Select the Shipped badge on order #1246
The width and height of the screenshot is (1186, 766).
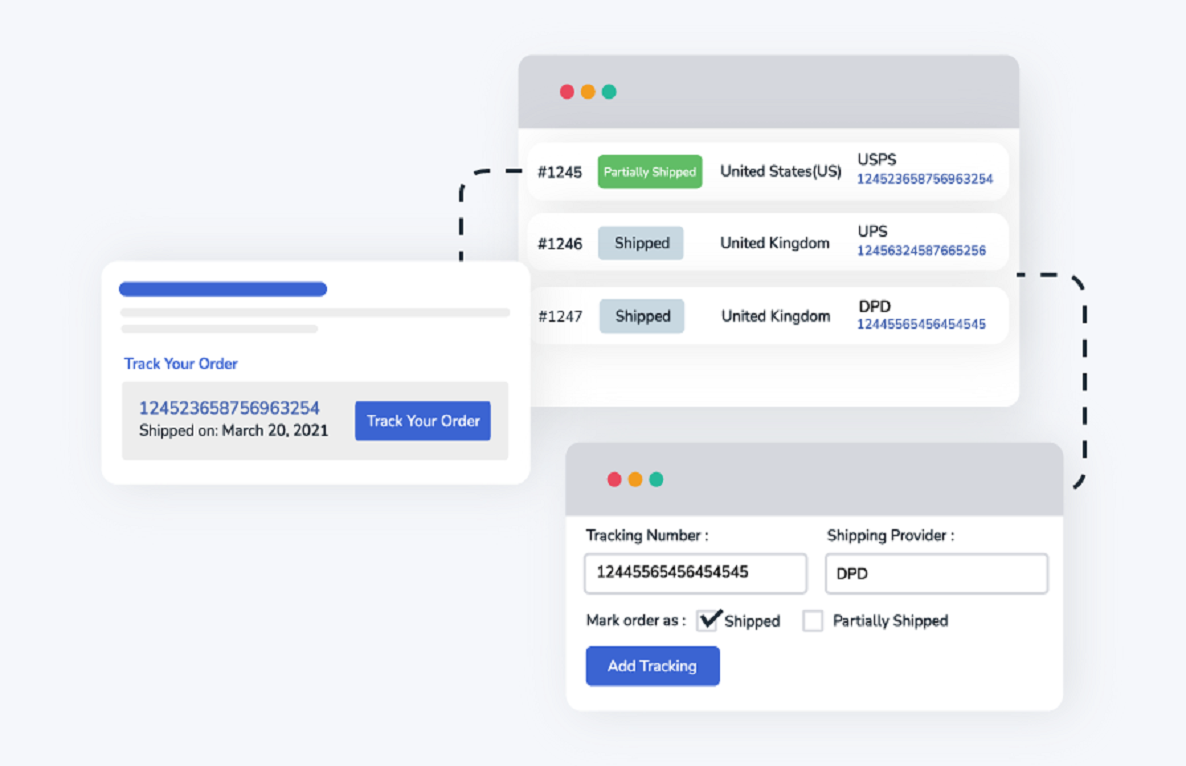640,242
